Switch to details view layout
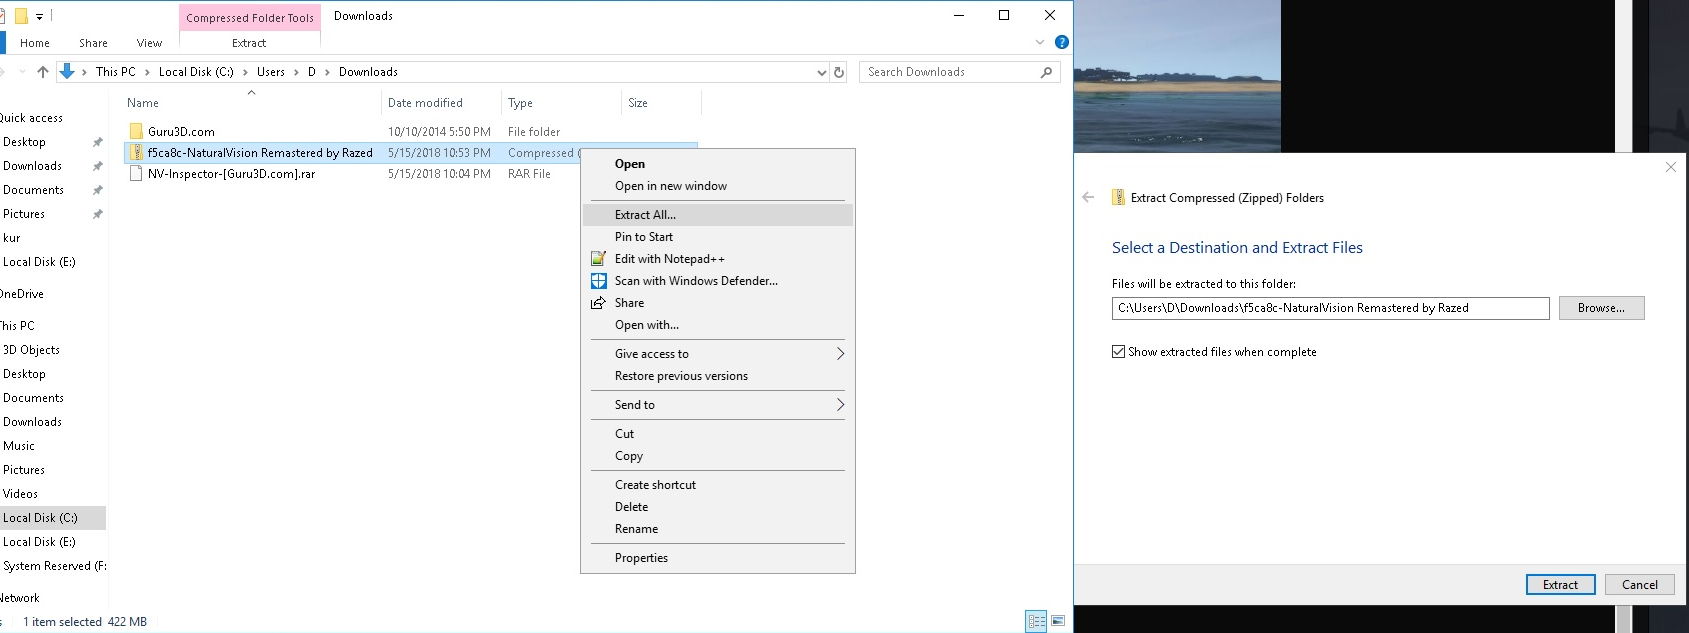Image resolution: width=1689 pixels, height=633 pixels. point(1036,621)
